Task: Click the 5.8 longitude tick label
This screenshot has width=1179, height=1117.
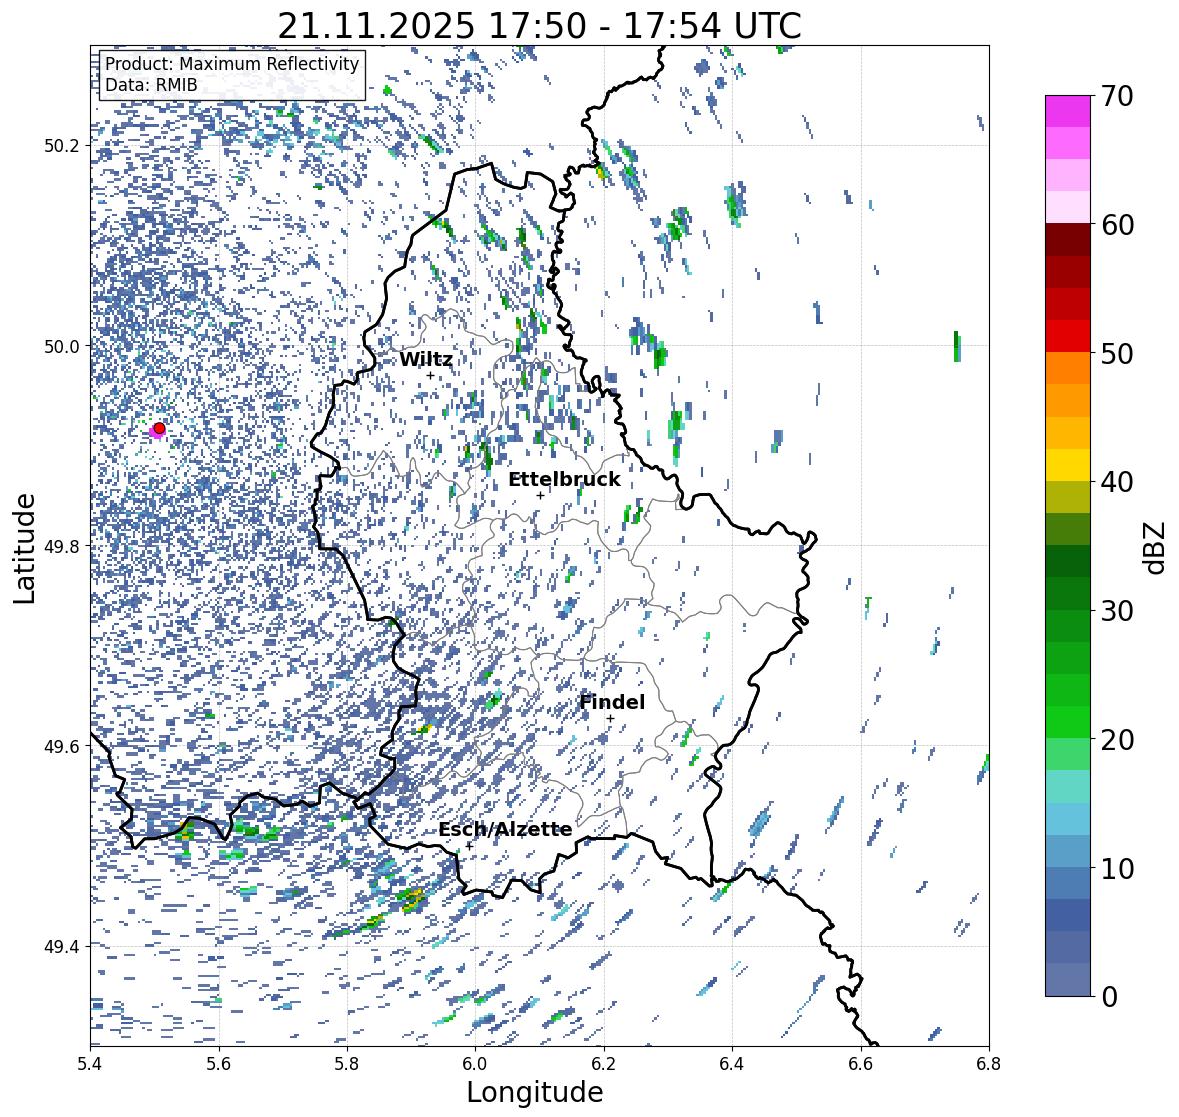Action: (347, 1063)
